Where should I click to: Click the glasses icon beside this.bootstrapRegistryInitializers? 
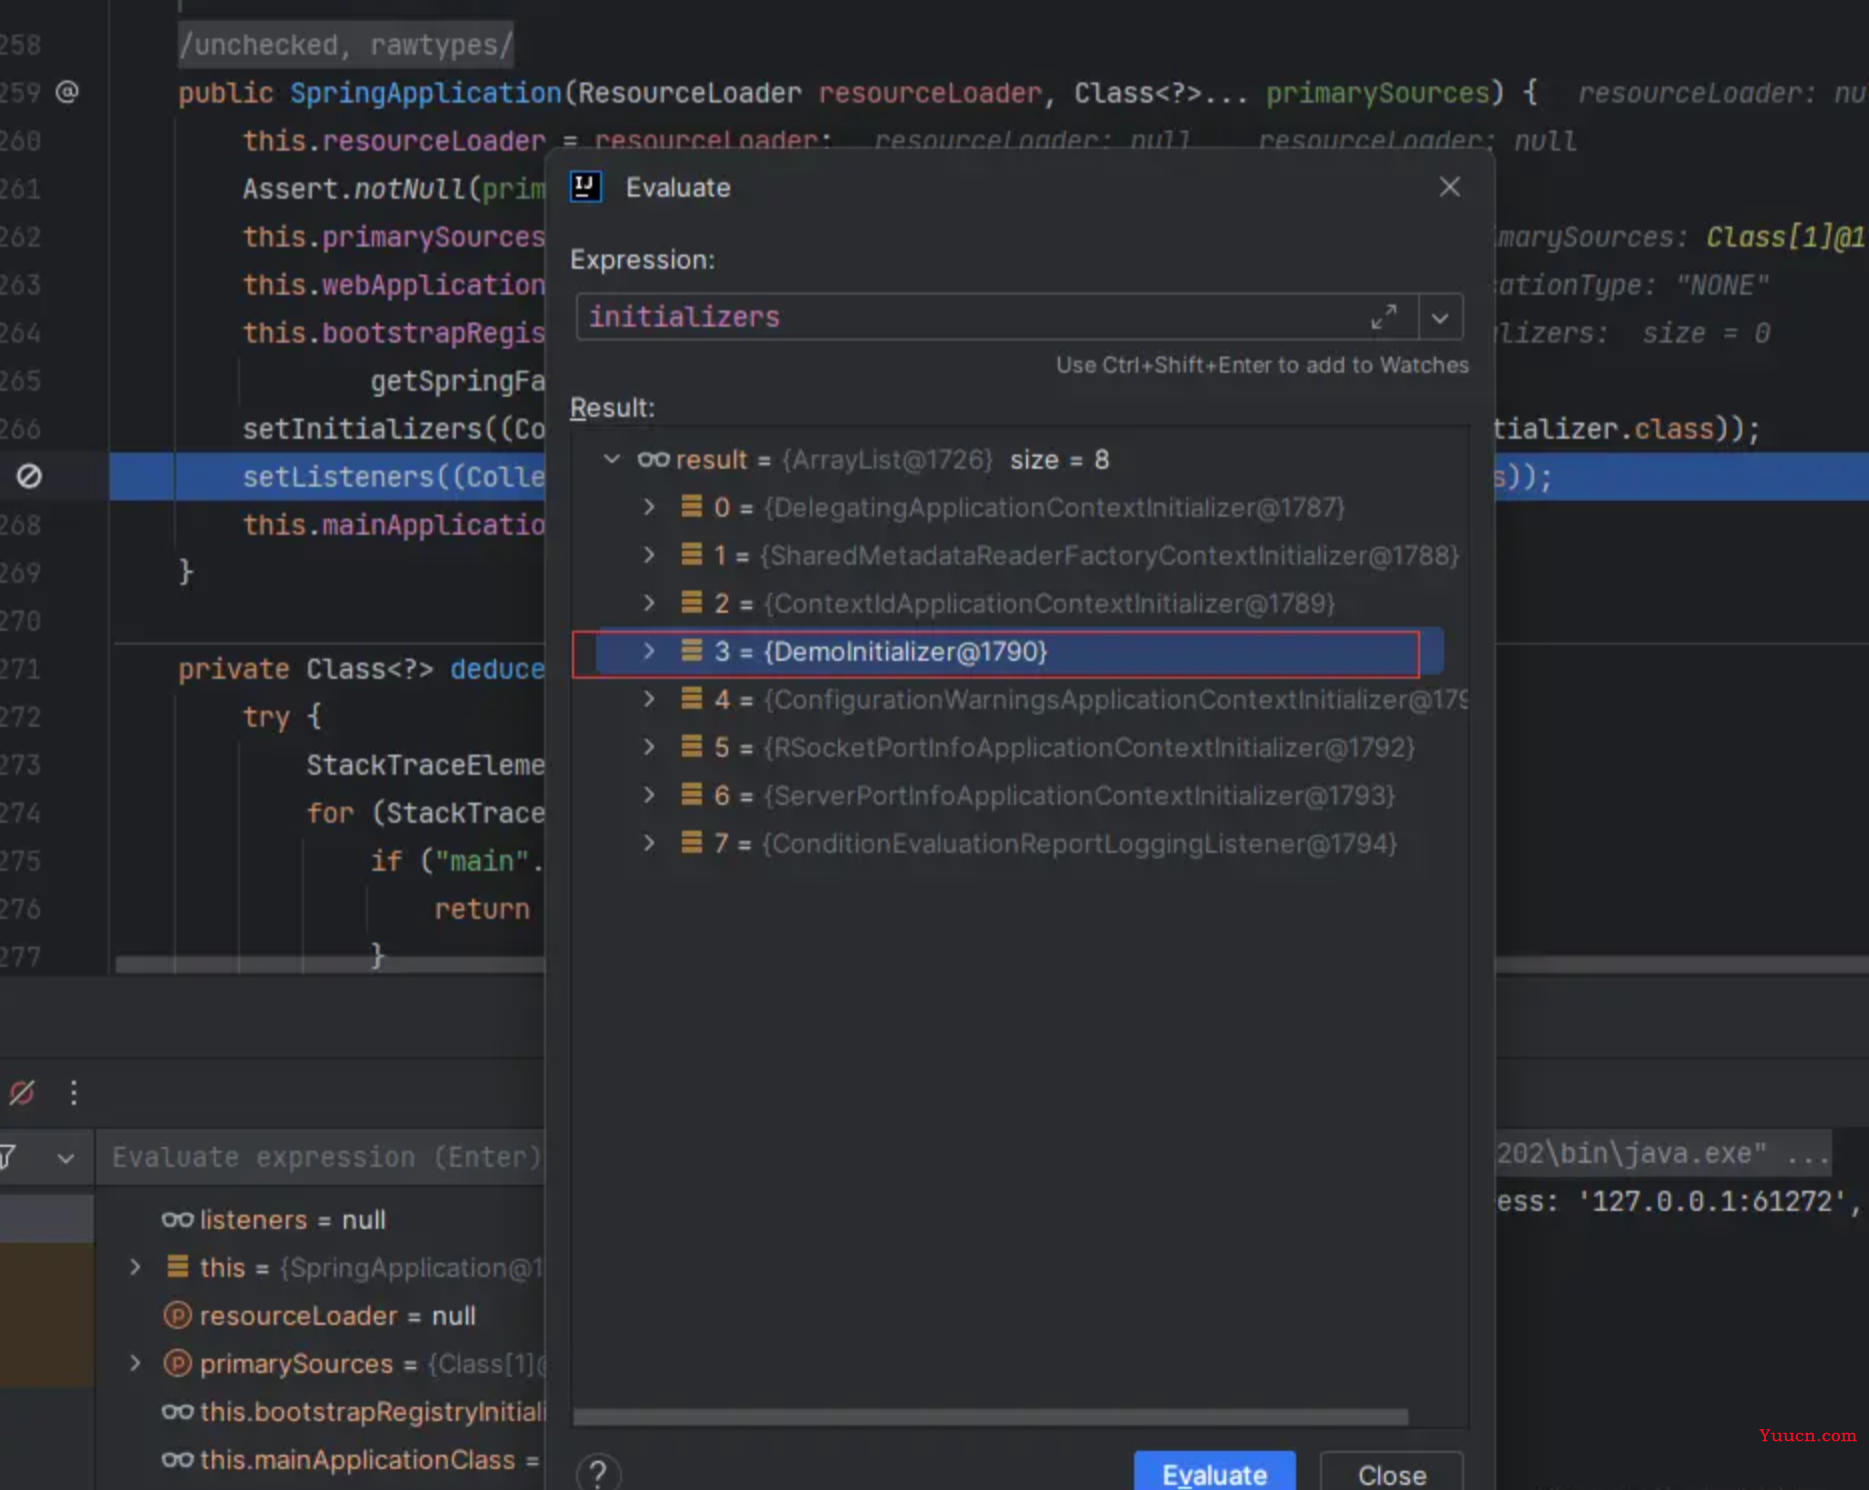(177, 1411)
